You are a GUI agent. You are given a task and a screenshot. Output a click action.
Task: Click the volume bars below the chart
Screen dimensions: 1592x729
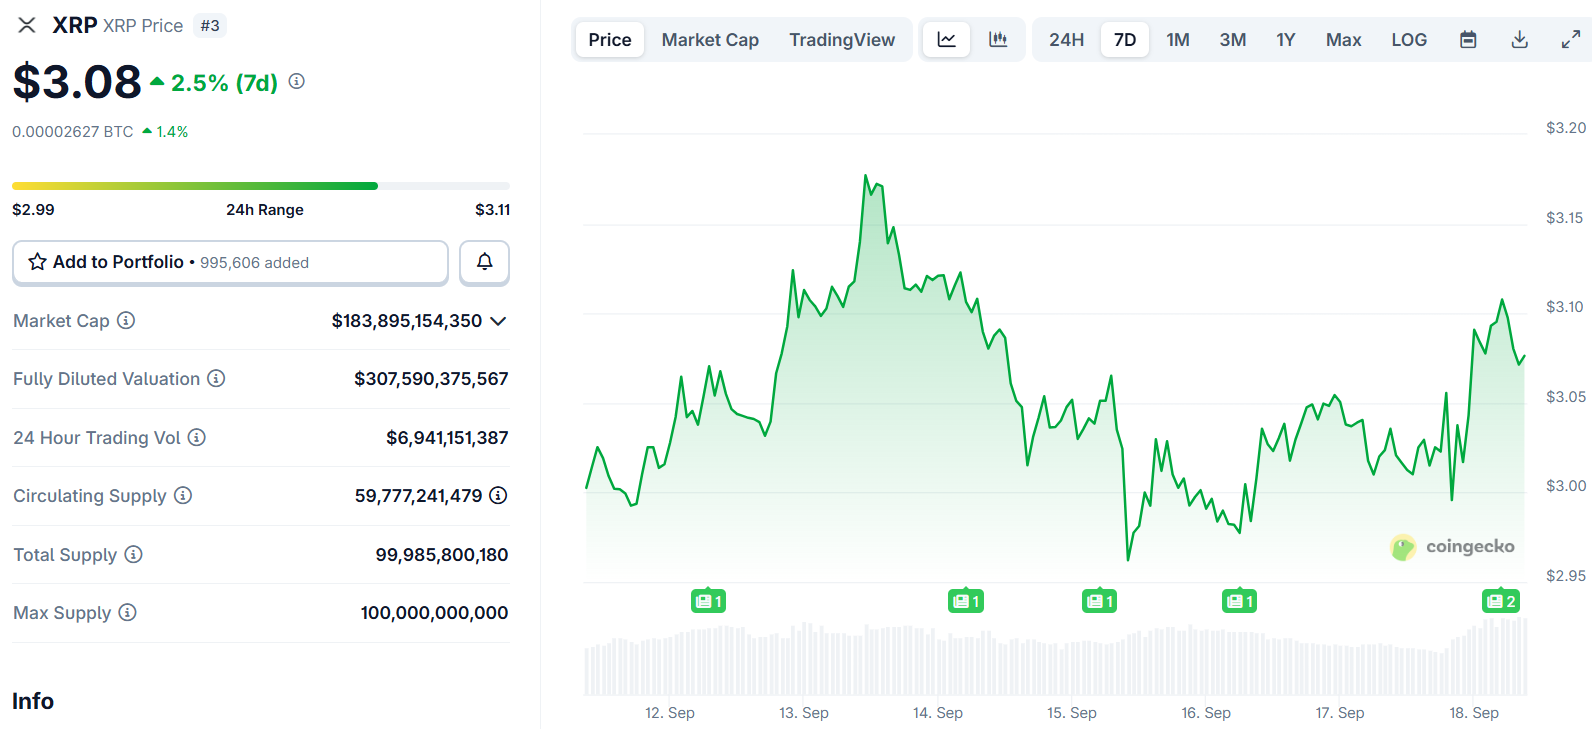tap(1056, 658)
